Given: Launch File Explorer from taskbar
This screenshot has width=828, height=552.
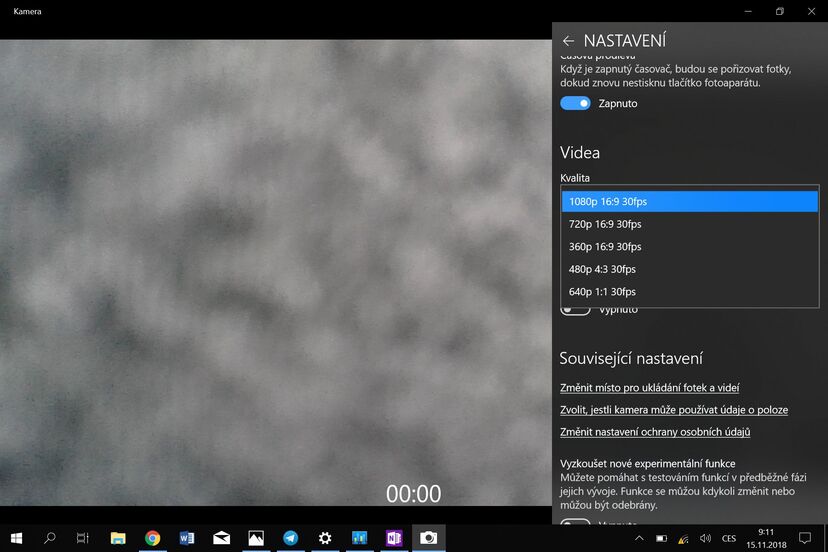Looking at the screenshot, I should click(118, 538).
